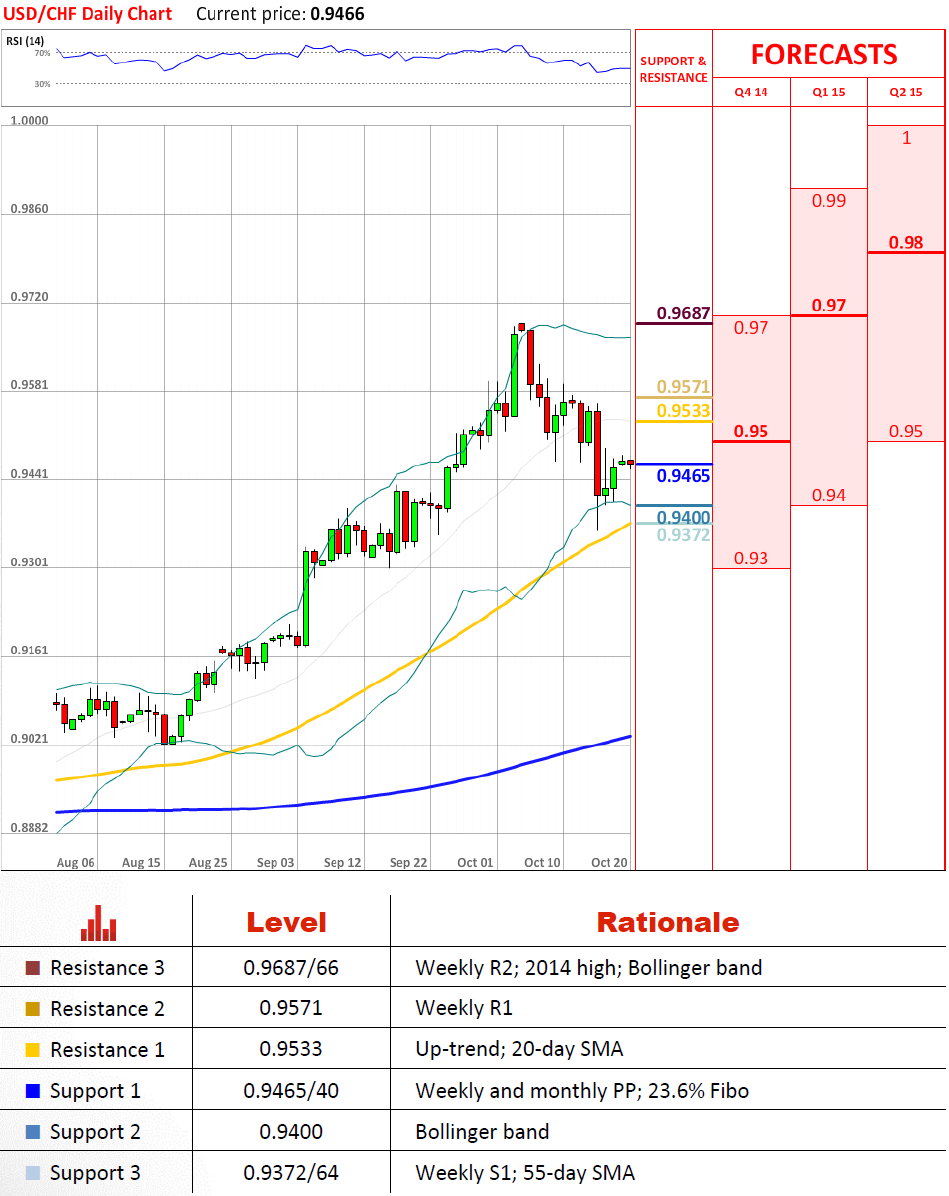The height and width of the screenshot is (1196, 949).
Task: Click the RSI 70% threshold label
Action: click(43, 53)
